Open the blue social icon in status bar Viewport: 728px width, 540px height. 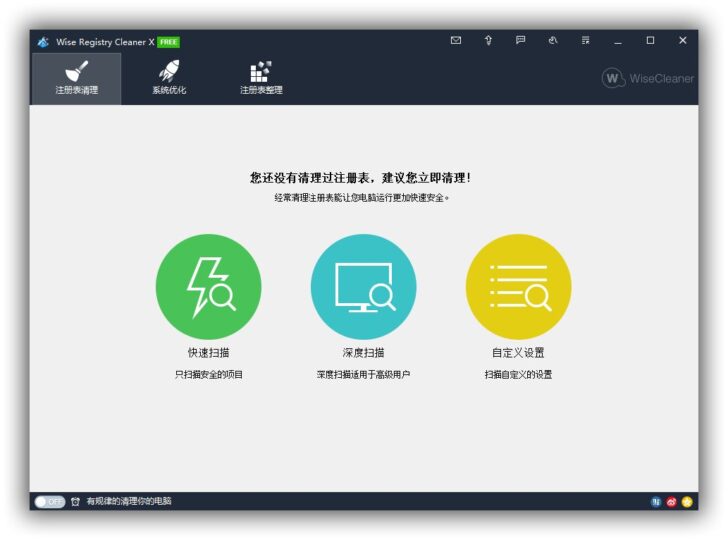(656, 502)
